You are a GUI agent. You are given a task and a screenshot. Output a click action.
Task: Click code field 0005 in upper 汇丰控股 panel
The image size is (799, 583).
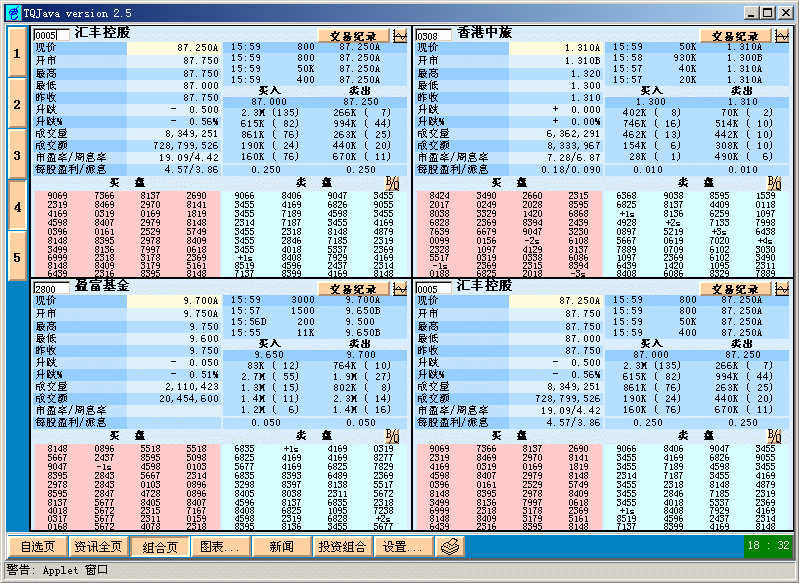pos(51,36)
